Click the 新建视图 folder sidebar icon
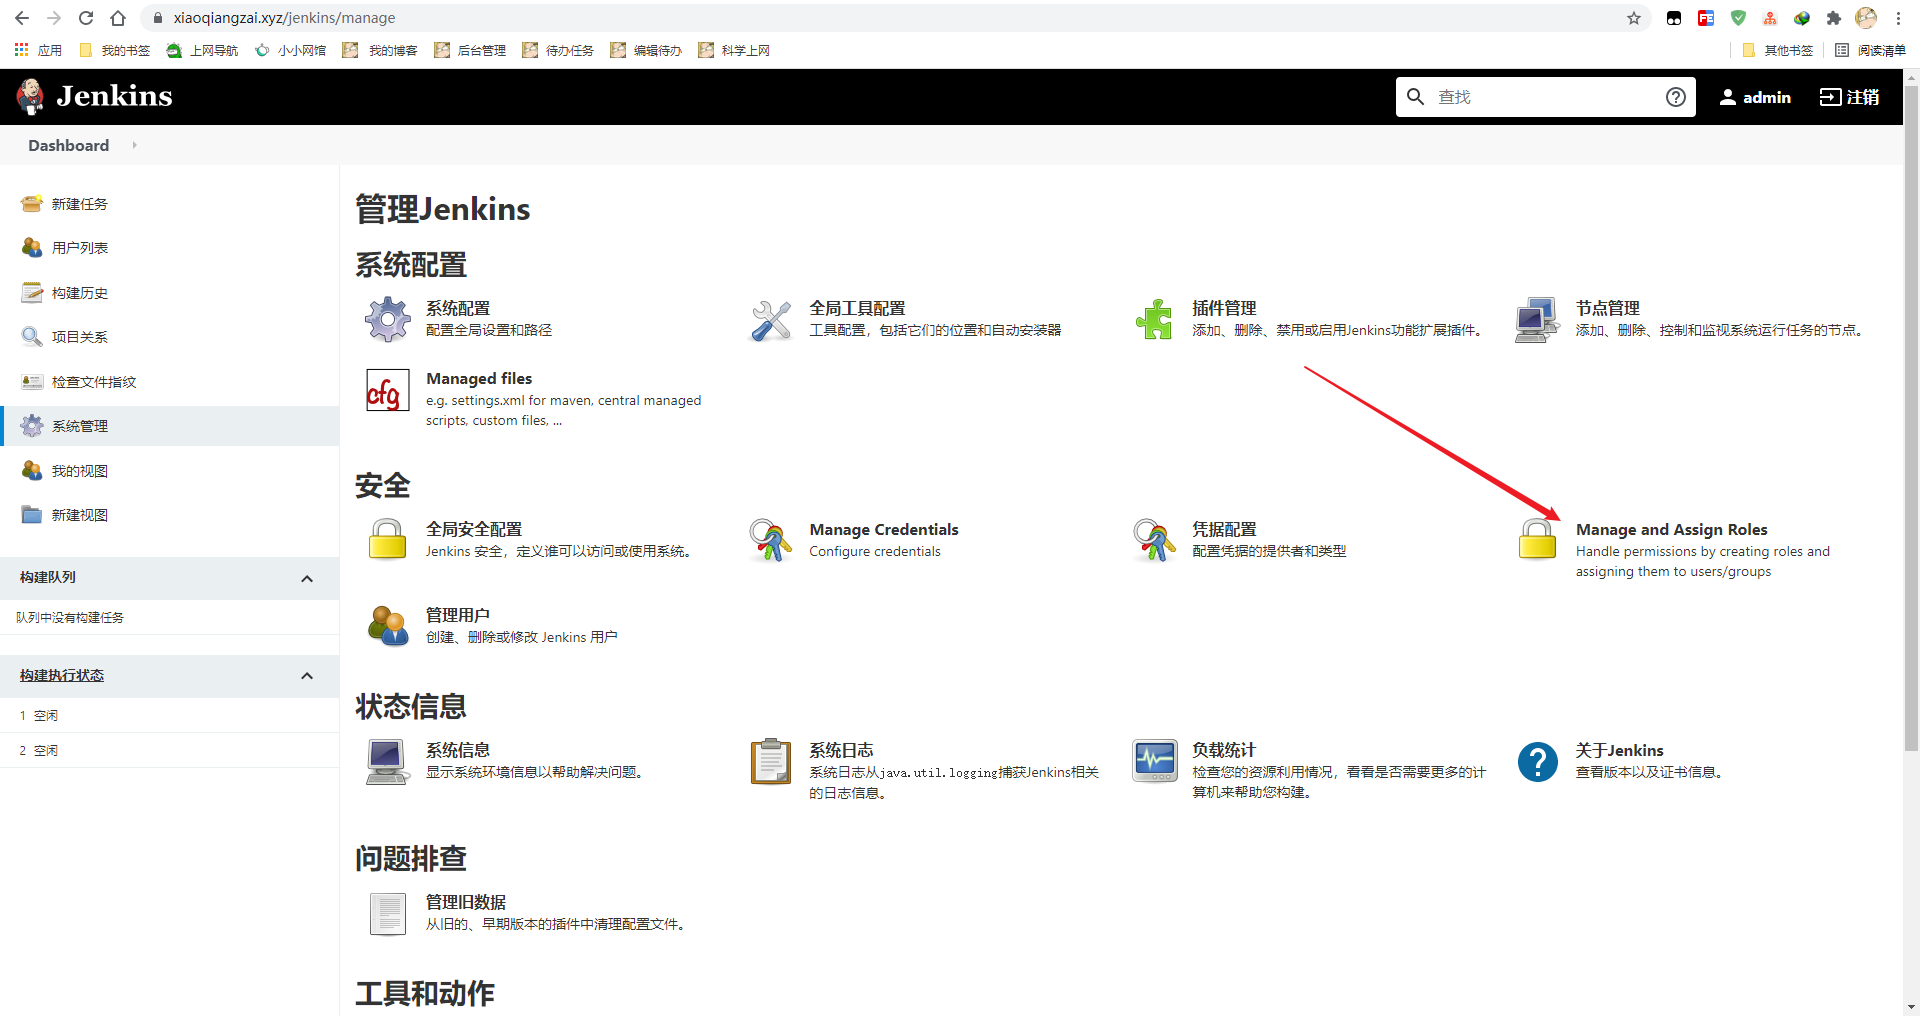The image size is (1920, 1016). point(32,515)
